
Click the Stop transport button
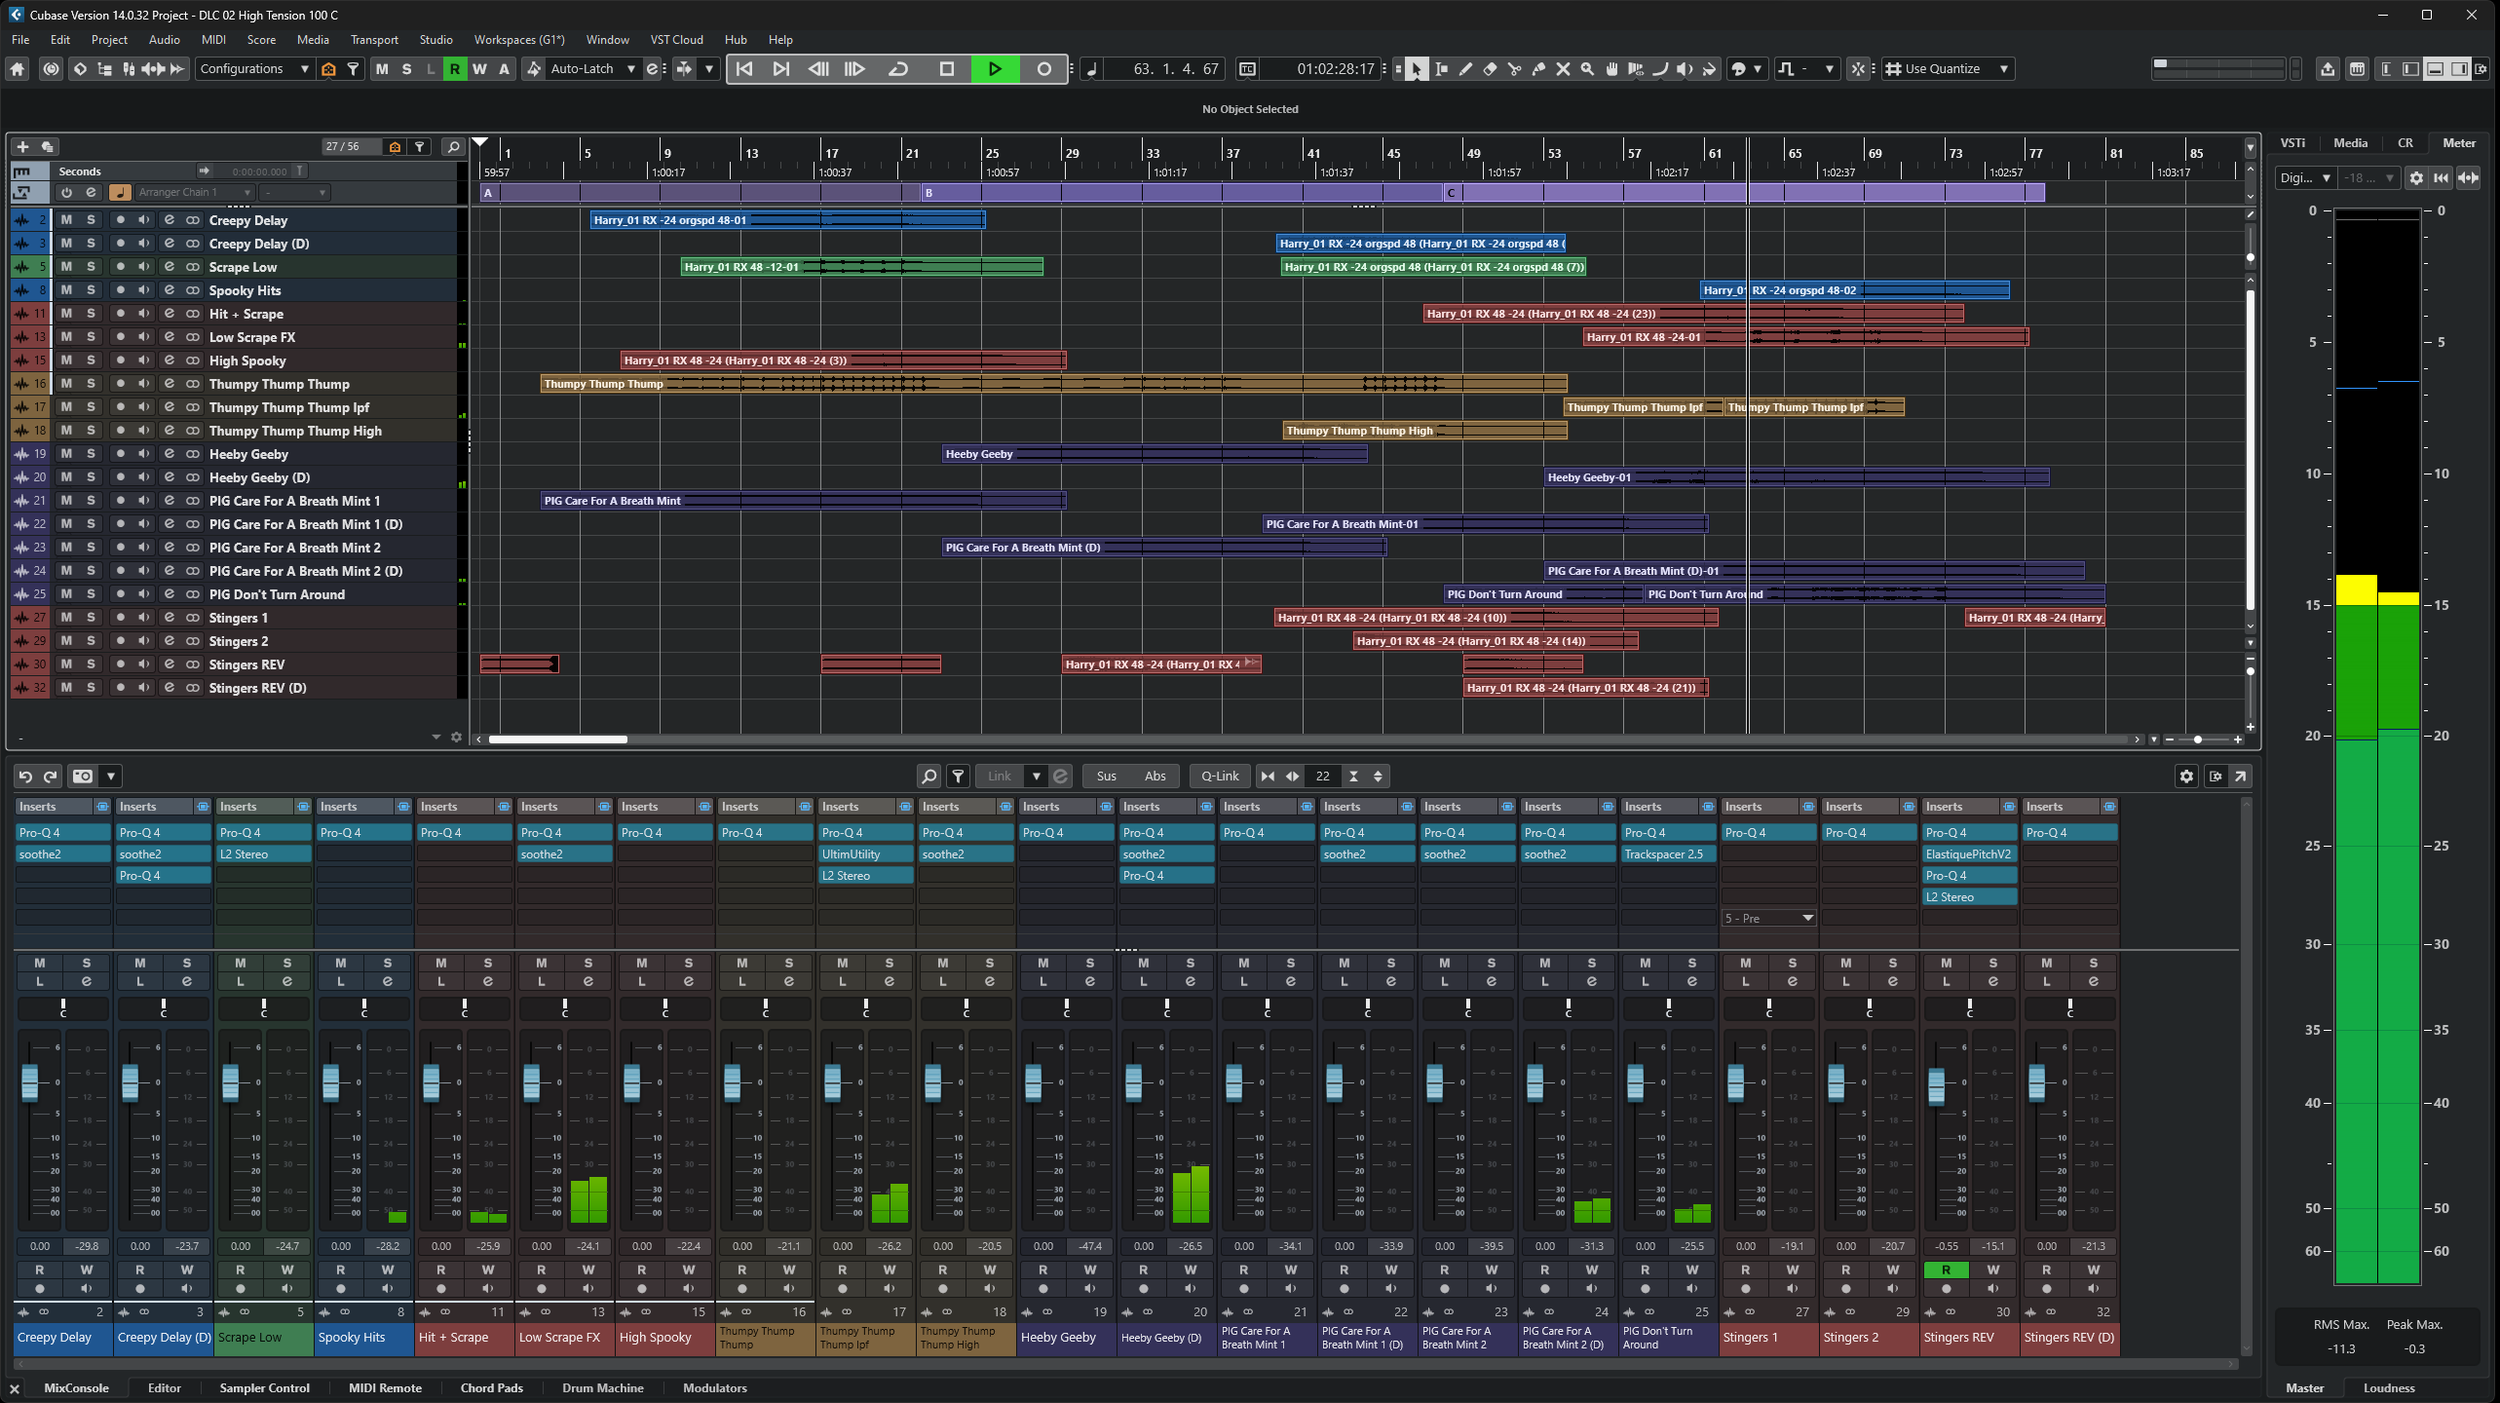[946, 69]
